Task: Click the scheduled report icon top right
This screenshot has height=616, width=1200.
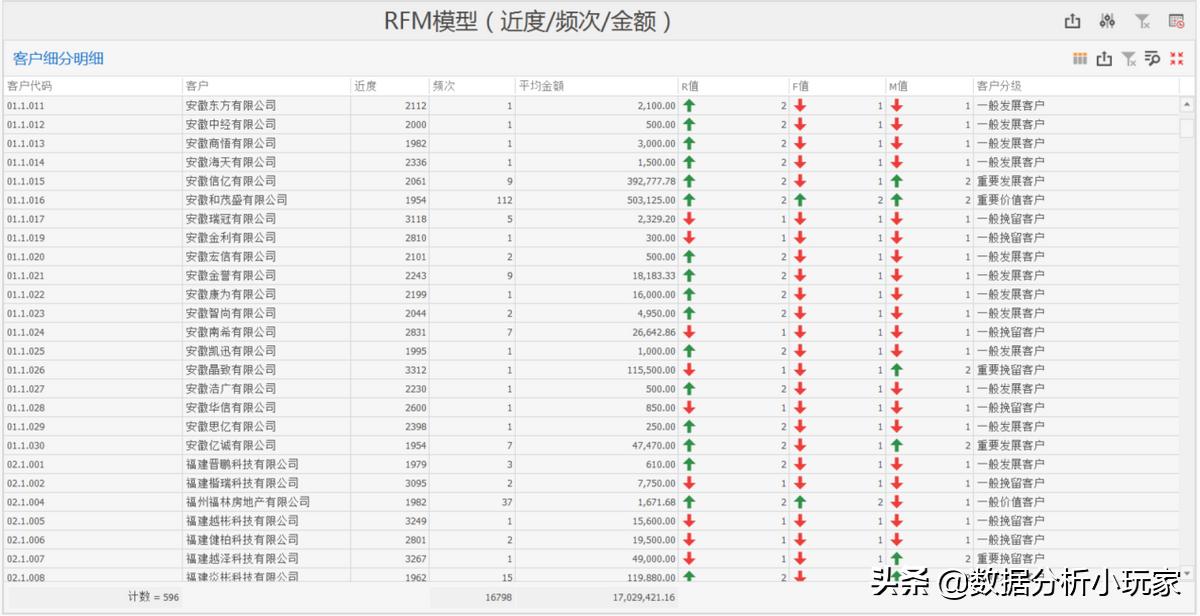Action: click(x=1175, y=21)
